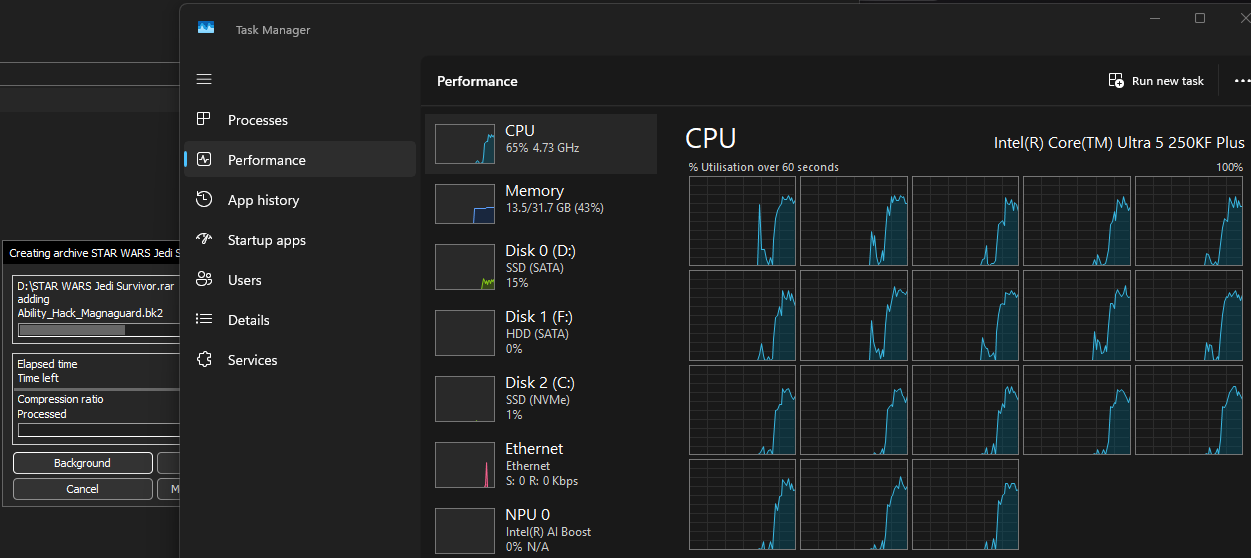Click the large CPU heading
This screenshot has height=558, width=1251.
711,139
